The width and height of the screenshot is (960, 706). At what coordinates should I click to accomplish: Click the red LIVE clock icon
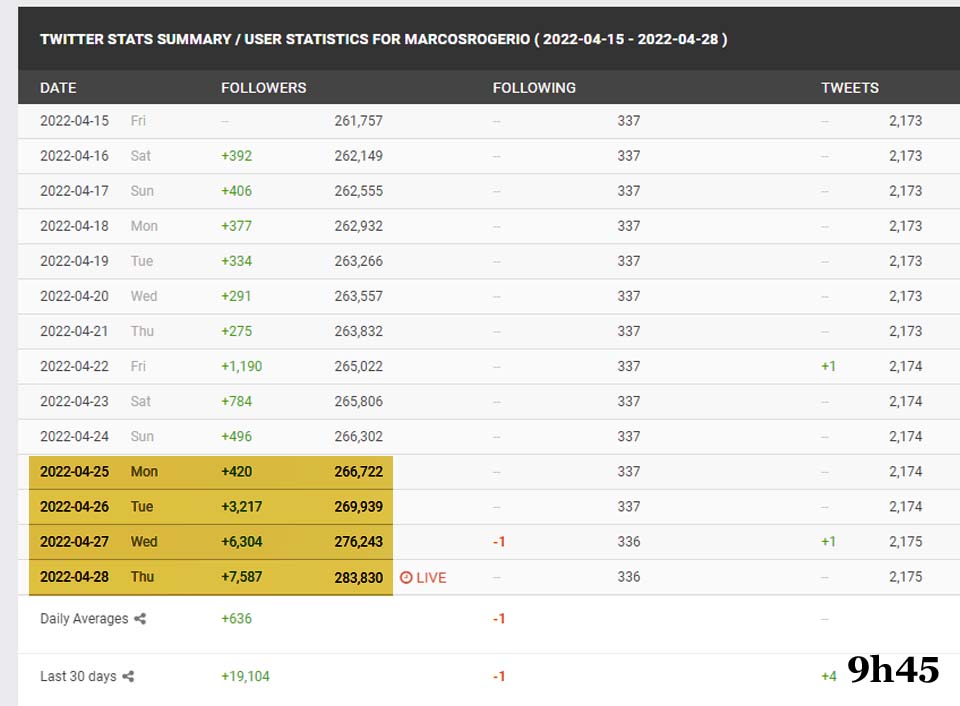click(x=406, y=578)
